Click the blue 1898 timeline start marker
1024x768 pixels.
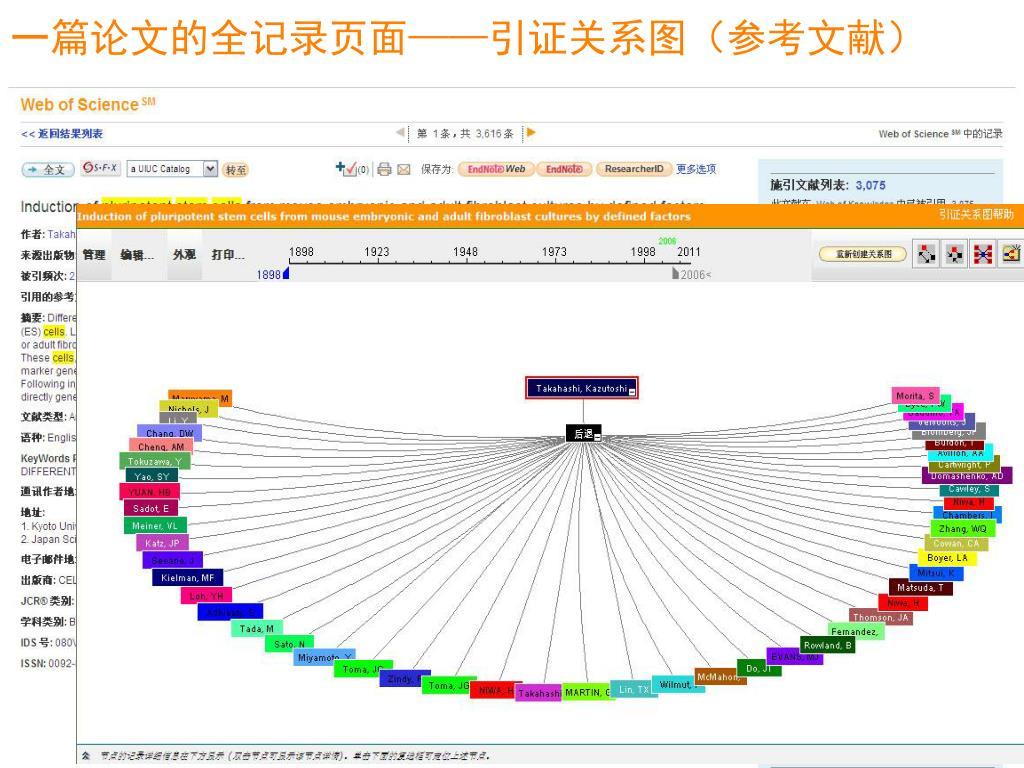(x=285, y=273)
